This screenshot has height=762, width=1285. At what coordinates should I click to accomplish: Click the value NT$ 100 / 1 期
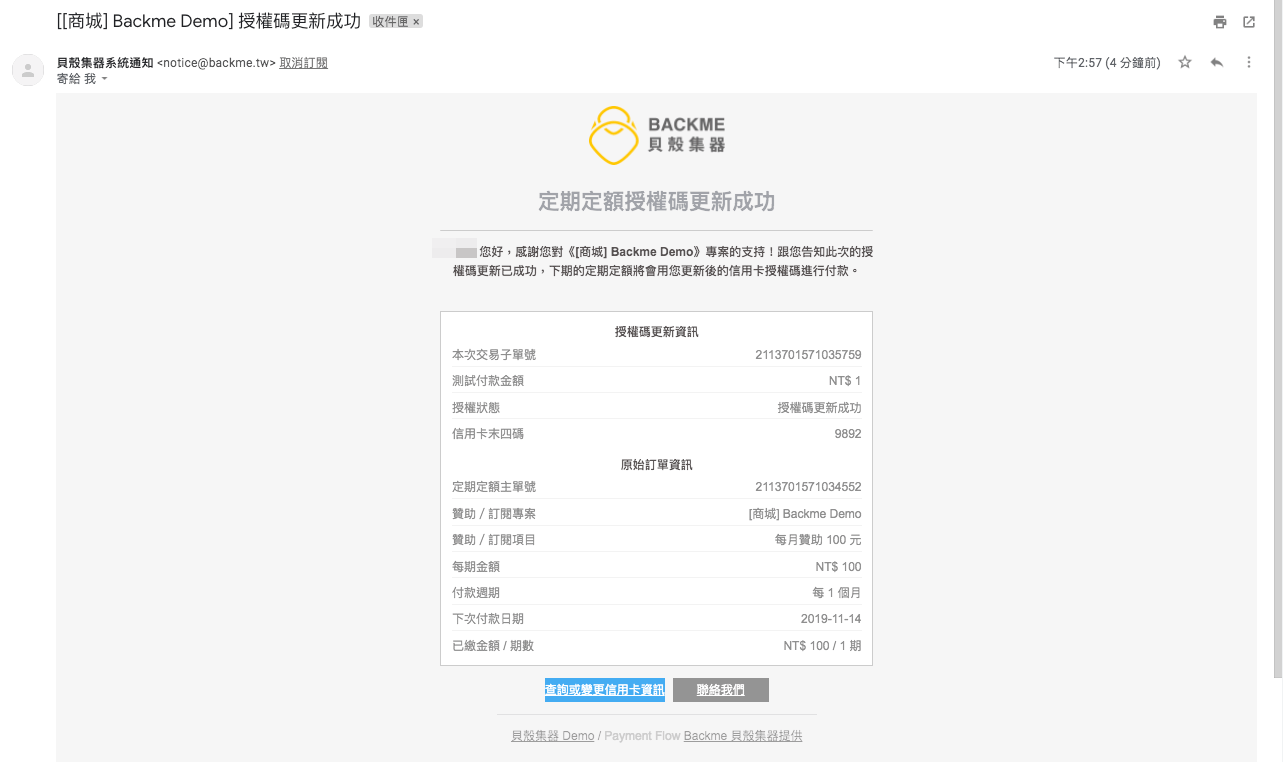click(x=822, y=646)
